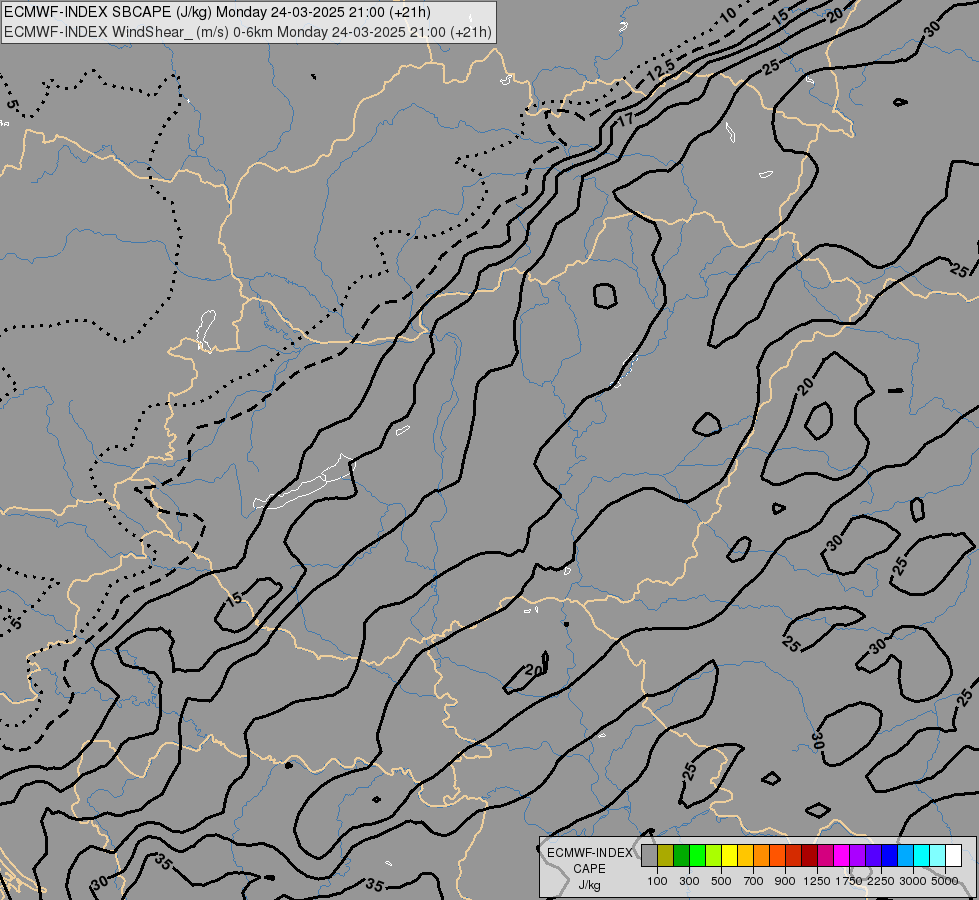Select the pure blue legend swatch
Image resolution: width=979 pixels, height=900 pixels.
click(x=889, y=855)
